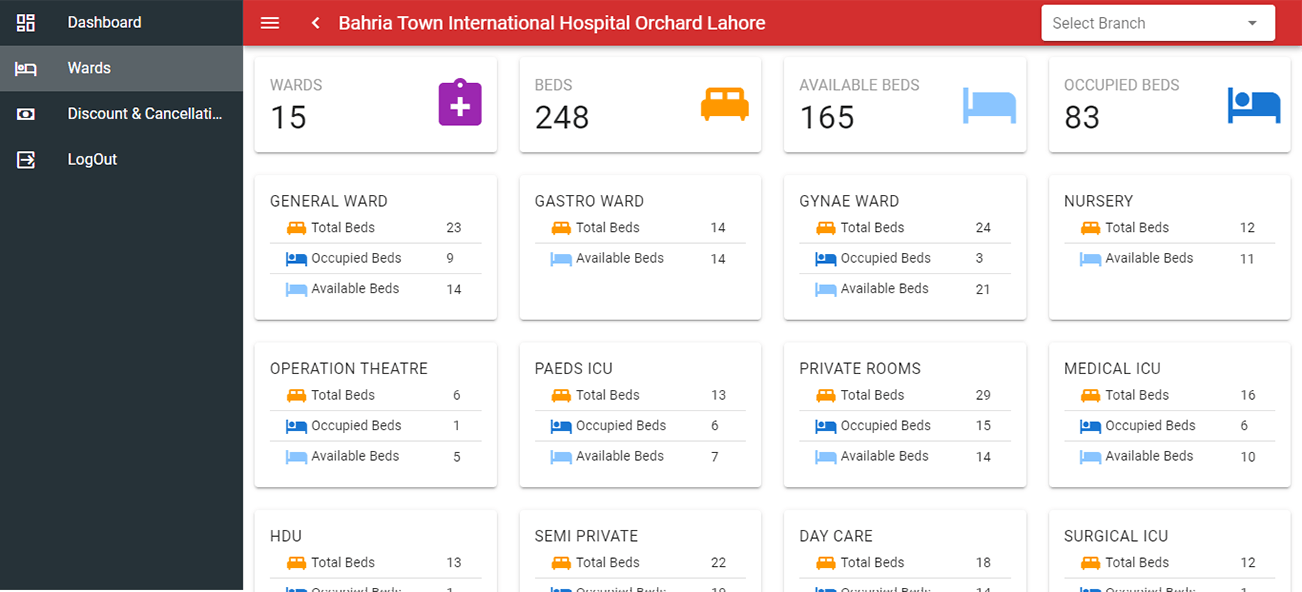The image size is (1302, 592).
Task: Click General Ward total beds value 23
Action: point(454,228)
